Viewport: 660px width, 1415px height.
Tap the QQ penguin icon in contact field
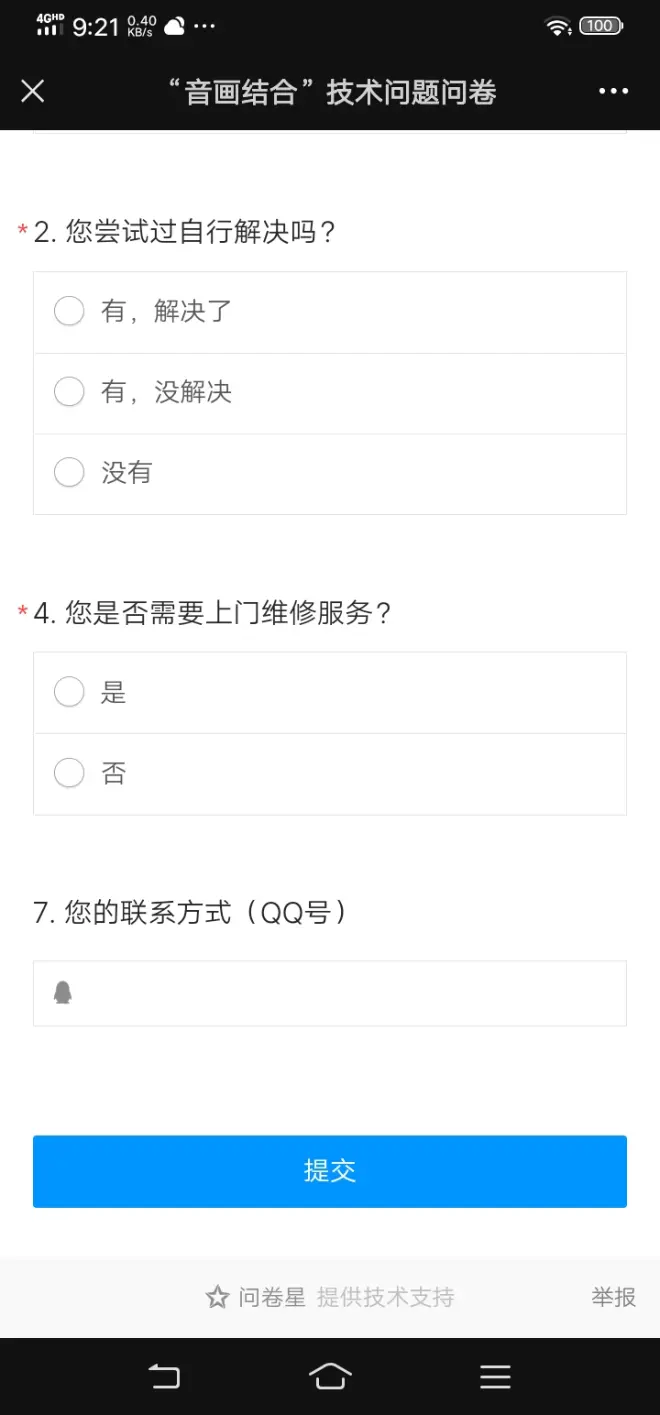pyautogui.click(x=63, y=993)
